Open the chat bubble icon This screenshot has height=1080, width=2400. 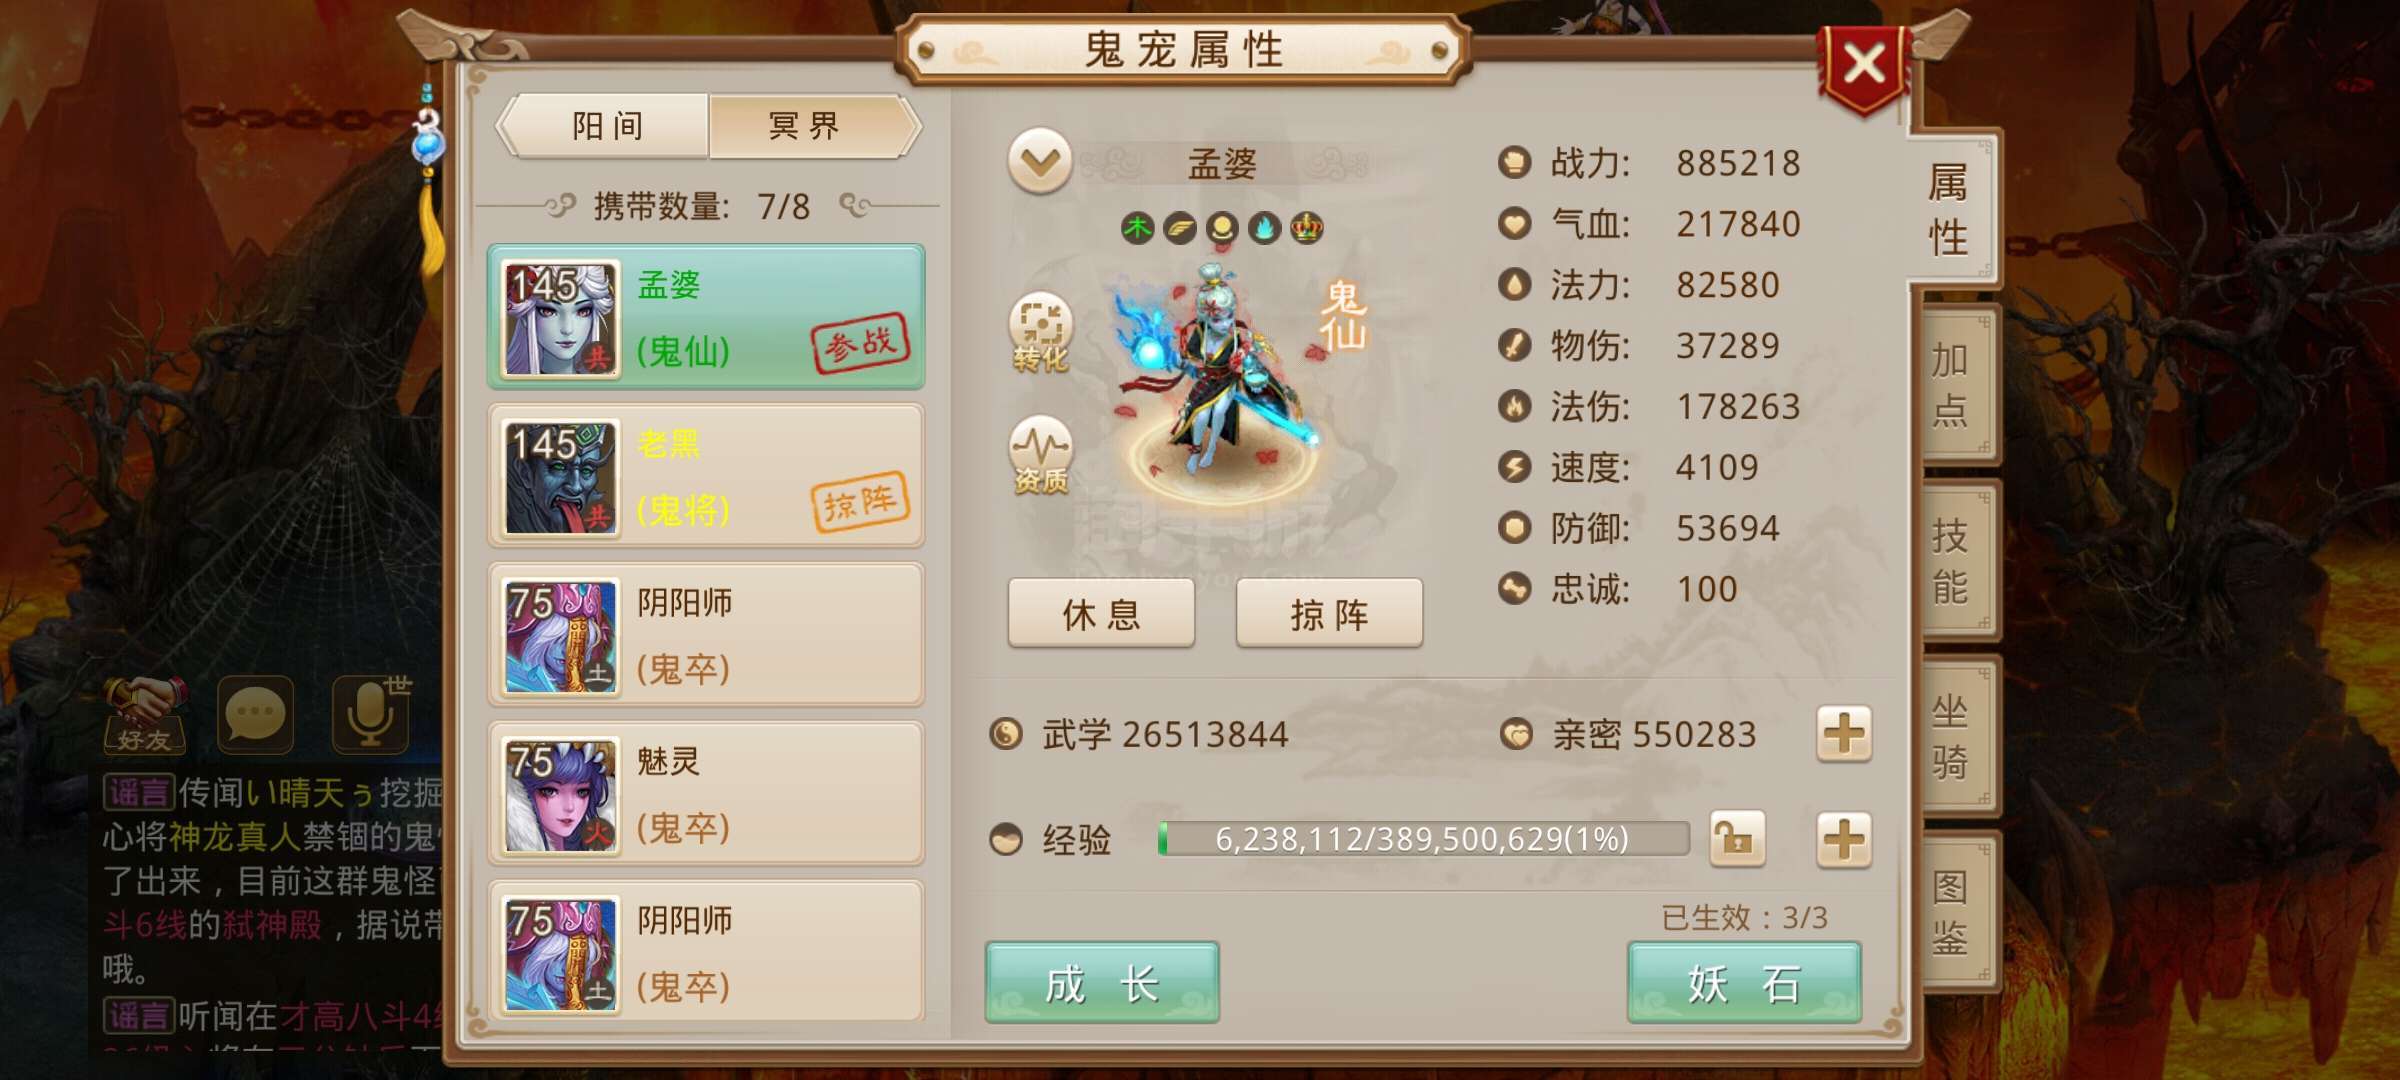click(255, 715)
